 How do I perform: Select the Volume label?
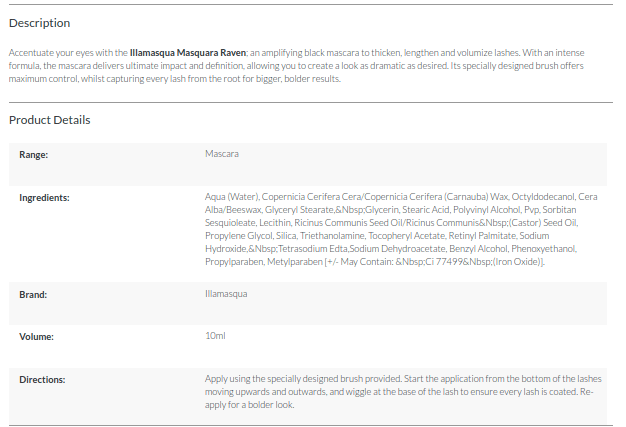[36, 336]
